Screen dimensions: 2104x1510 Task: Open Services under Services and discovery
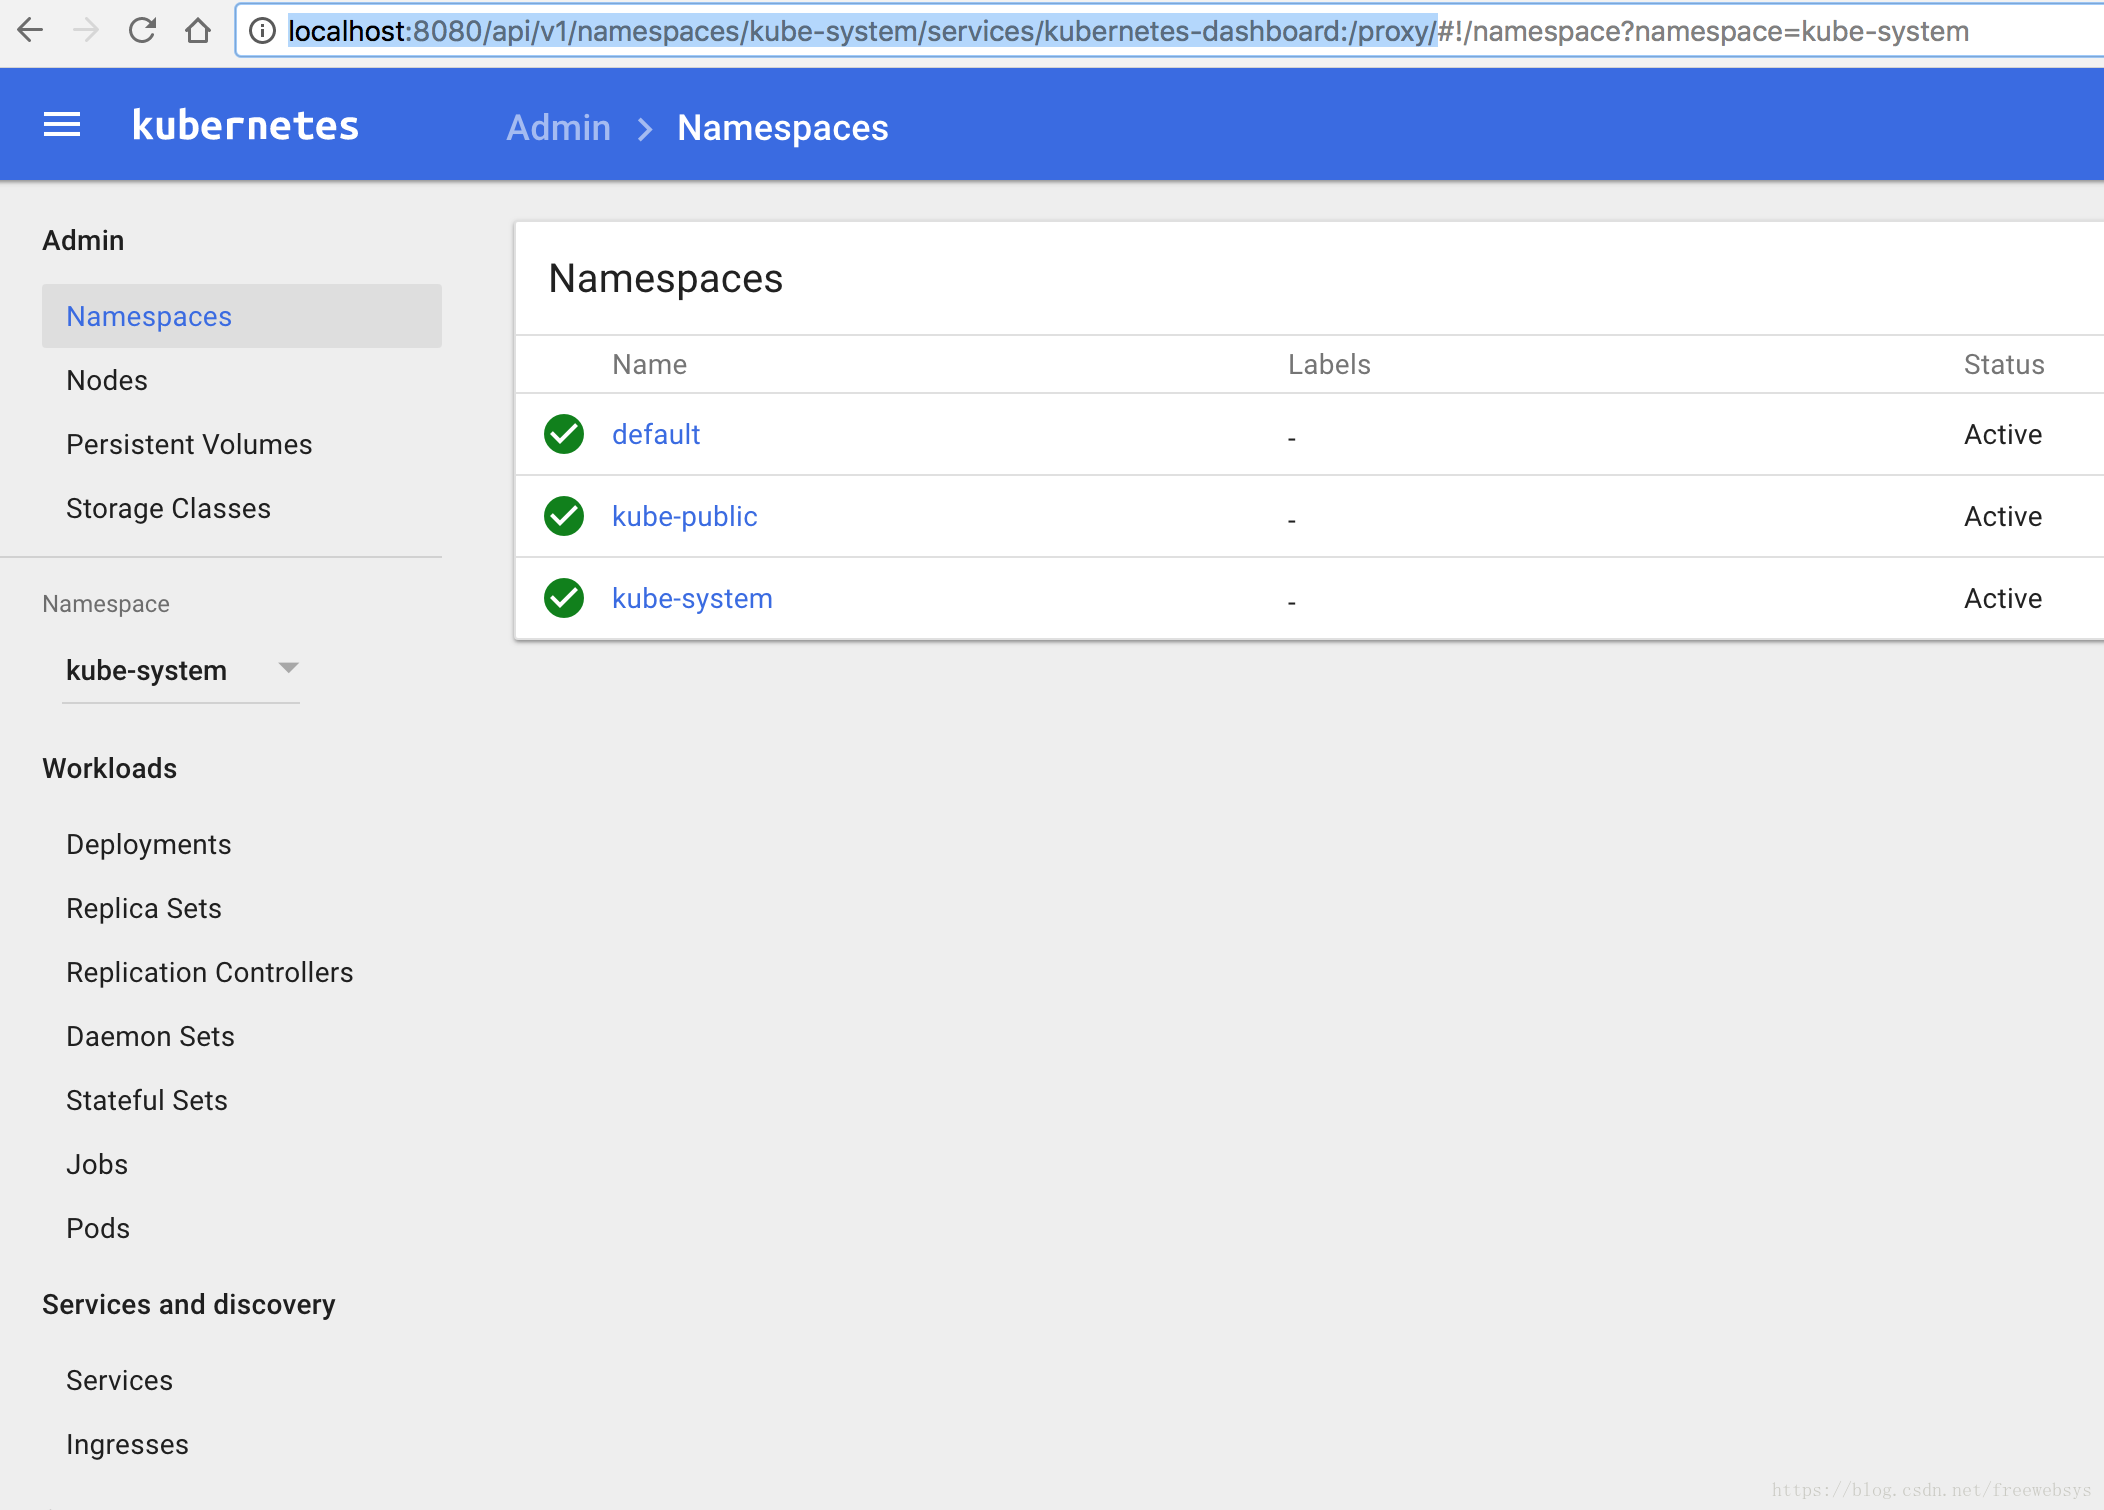coord(119,1380)
